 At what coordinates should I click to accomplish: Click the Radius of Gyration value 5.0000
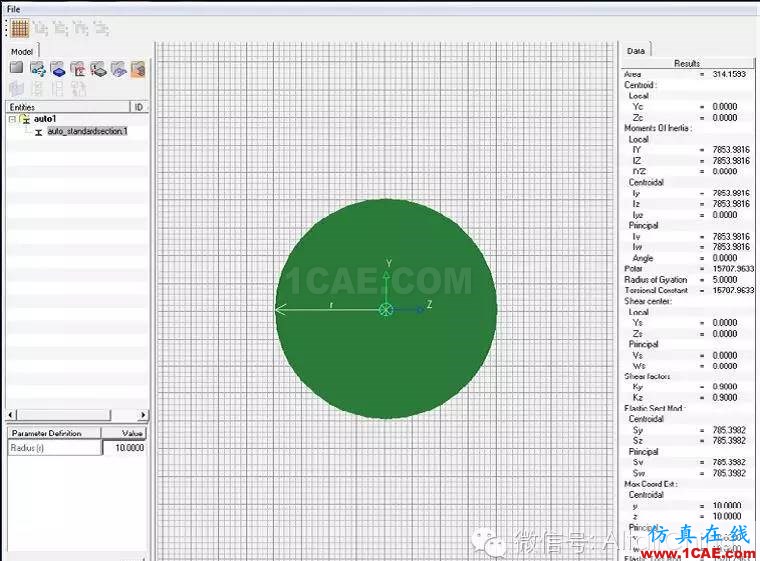tap(725, 279)
